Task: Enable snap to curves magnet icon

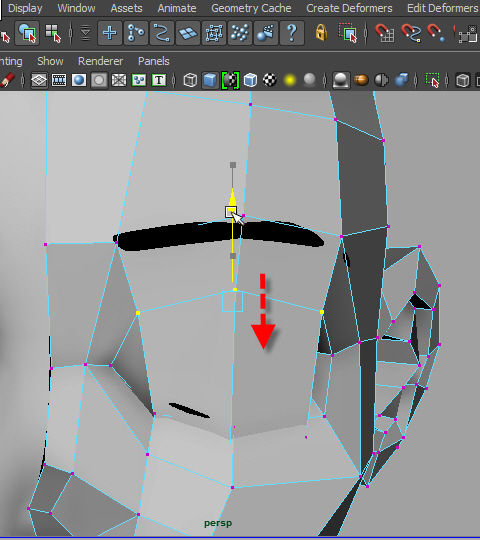Action: pos(411,33)
